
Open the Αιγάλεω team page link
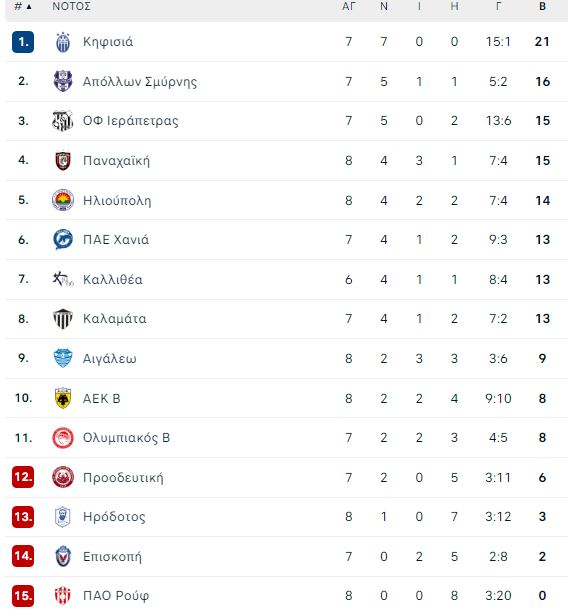110,359
